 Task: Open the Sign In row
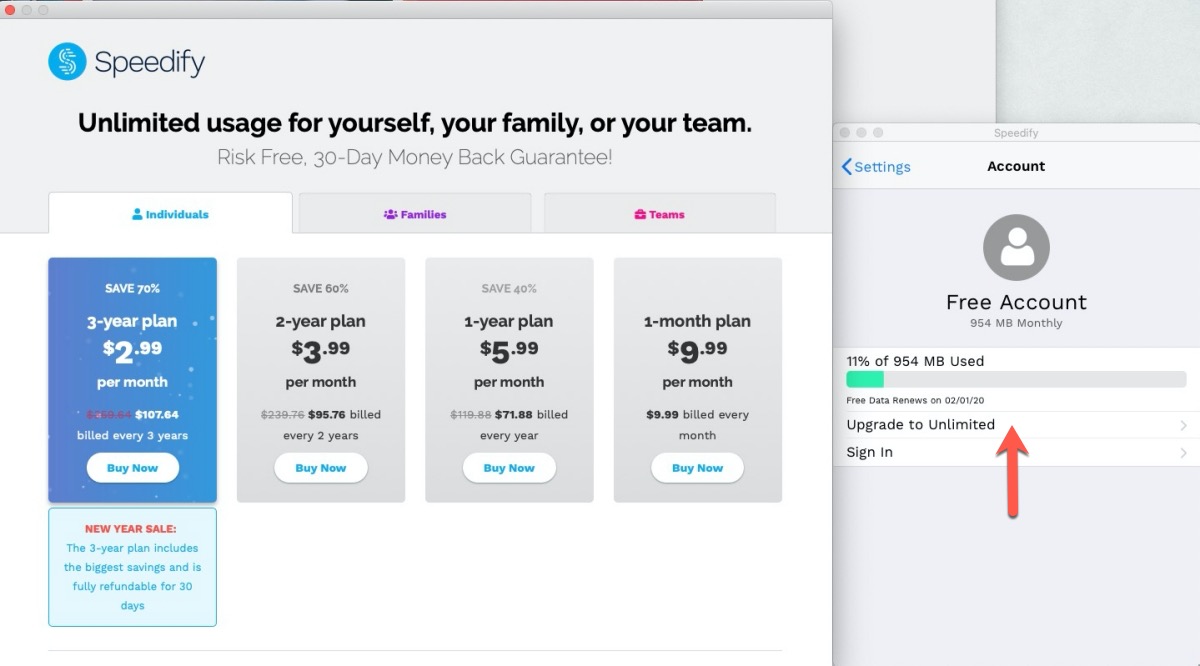coord(870,453)
